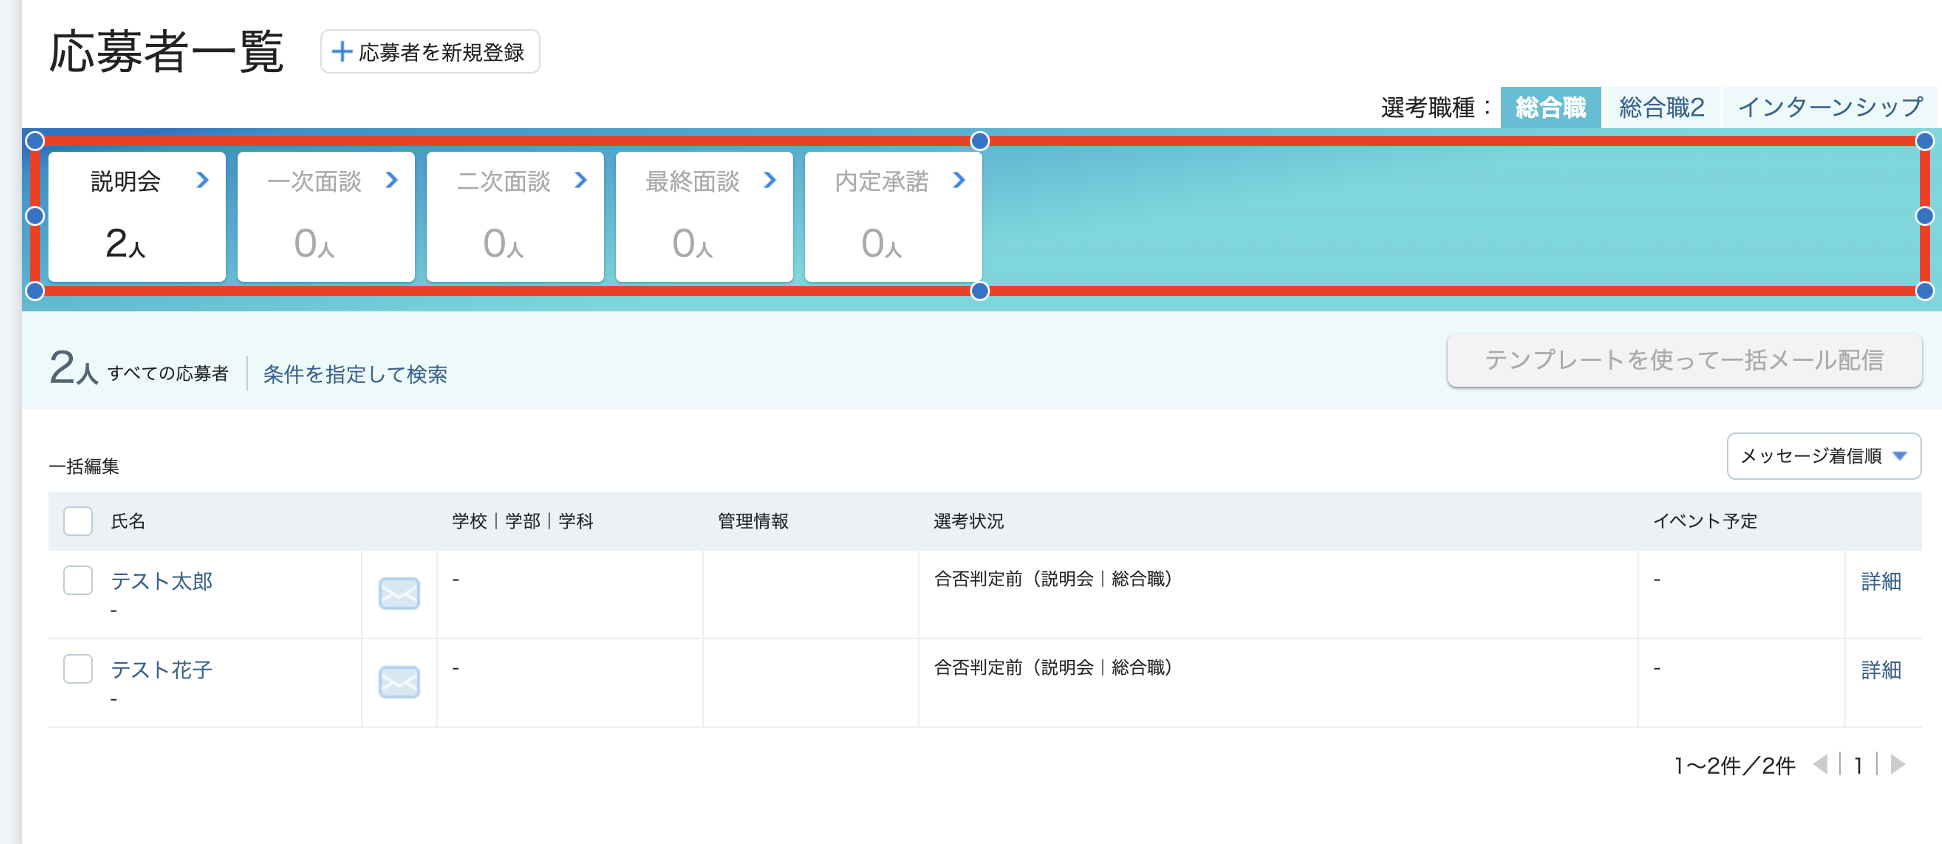
Task: Check the box for テスト太郎
Action: click(x=78, y=580)
